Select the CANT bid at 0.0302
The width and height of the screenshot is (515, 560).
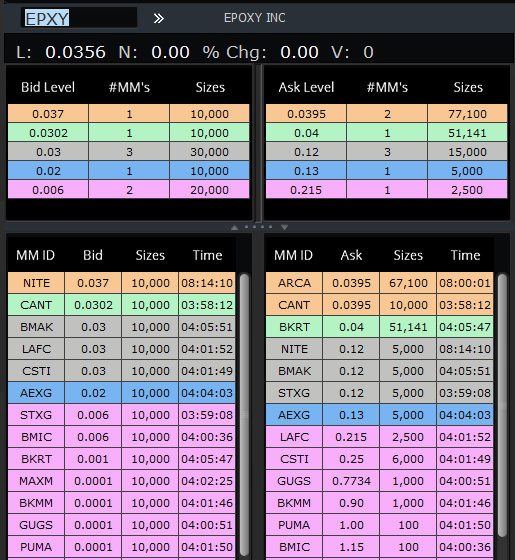122,305
